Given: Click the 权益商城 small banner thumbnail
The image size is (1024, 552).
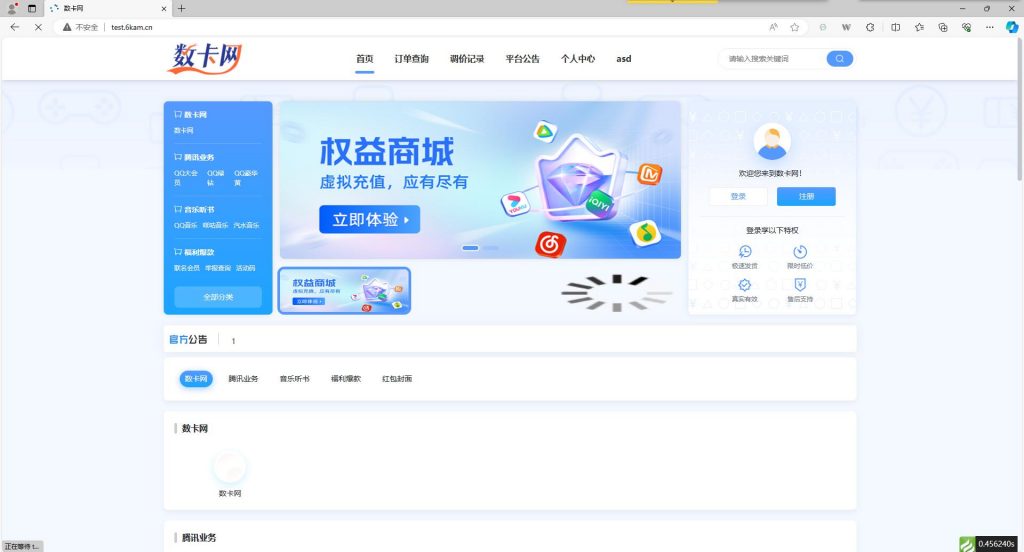Looking at the screenshot, I should point(344,291).
